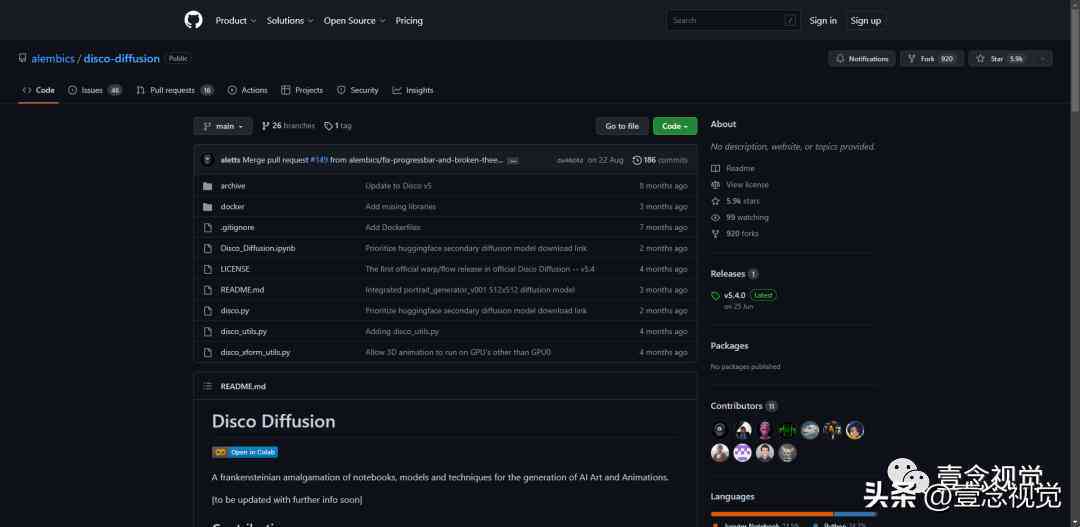Open the Projects tab

pyautogui.click(x=302, y=90)
